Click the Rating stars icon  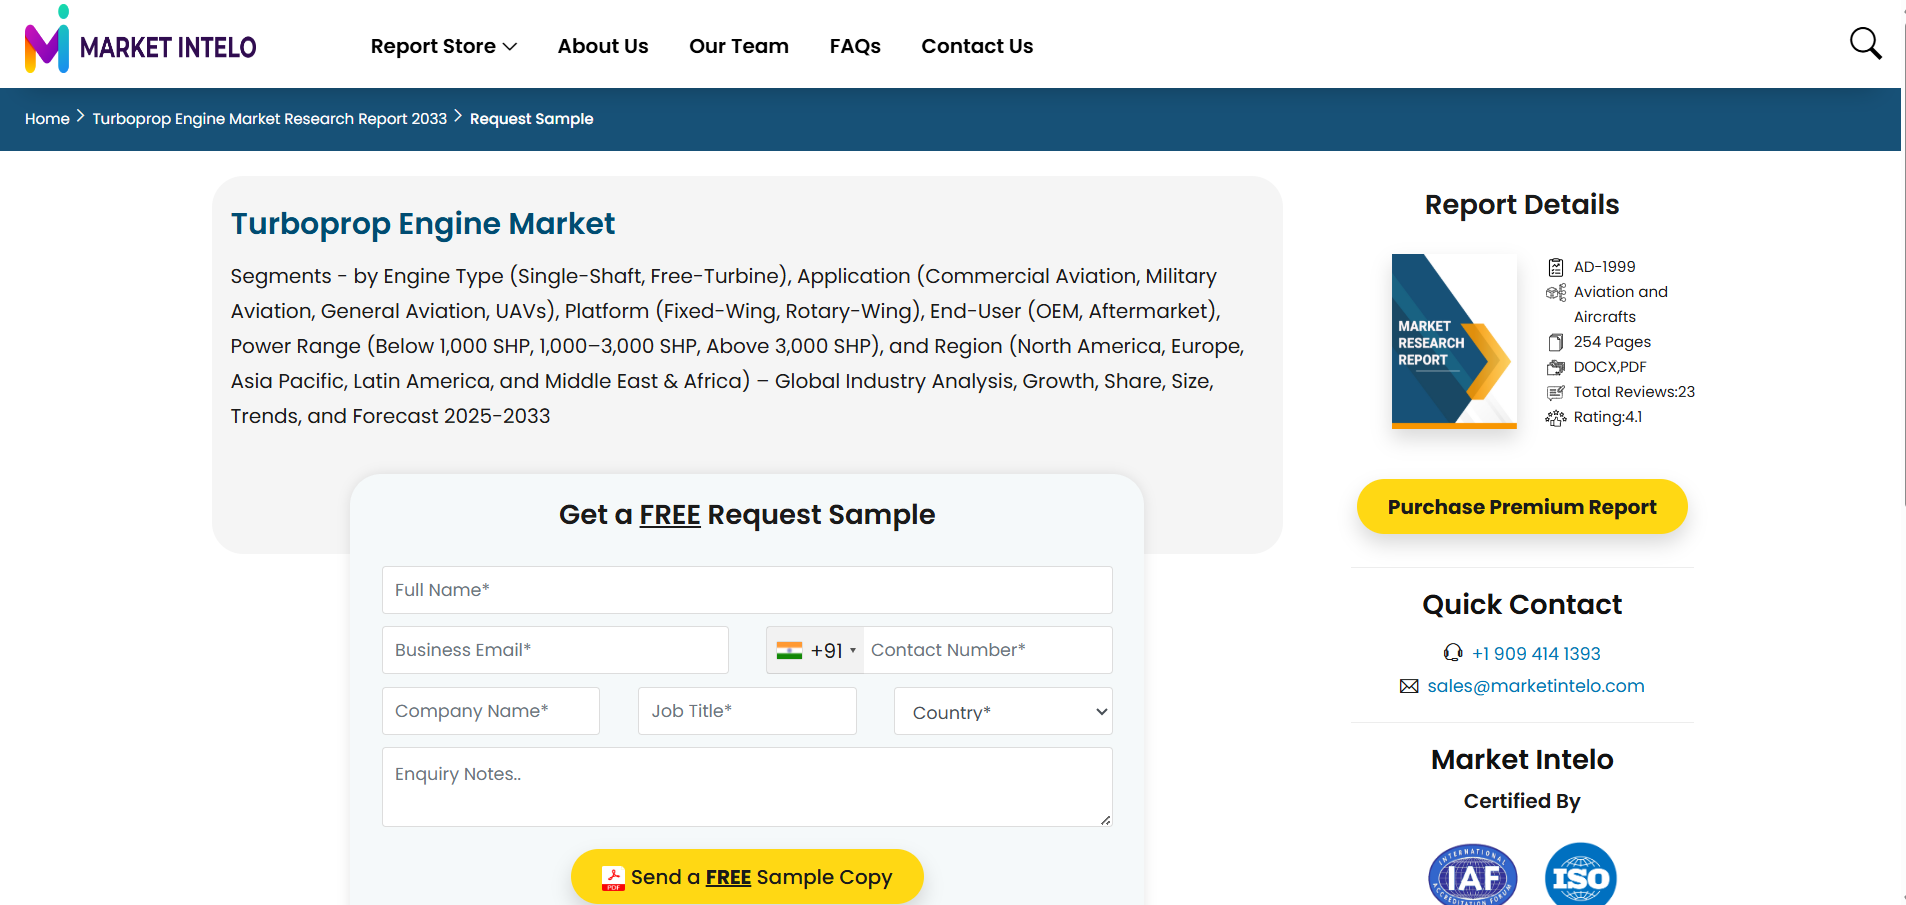click(x=1556, y=417)
